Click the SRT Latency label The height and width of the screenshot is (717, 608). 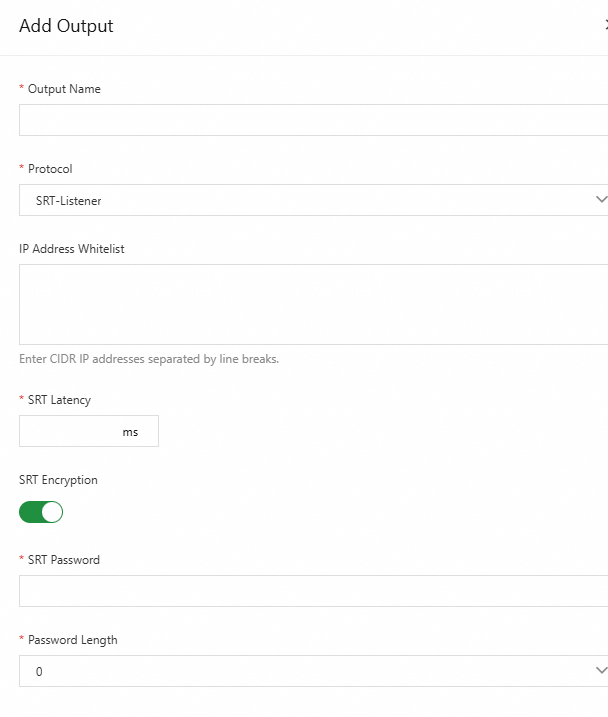pos(59,400)
